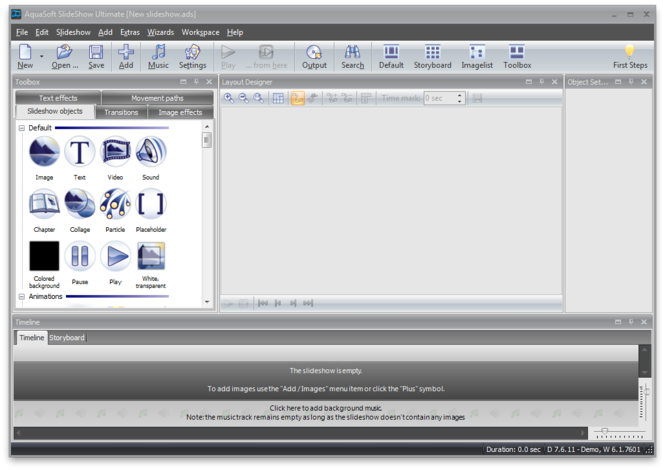The image size is (665, 470).
Task: Select the Timeline tab
Action: (32, 338)
